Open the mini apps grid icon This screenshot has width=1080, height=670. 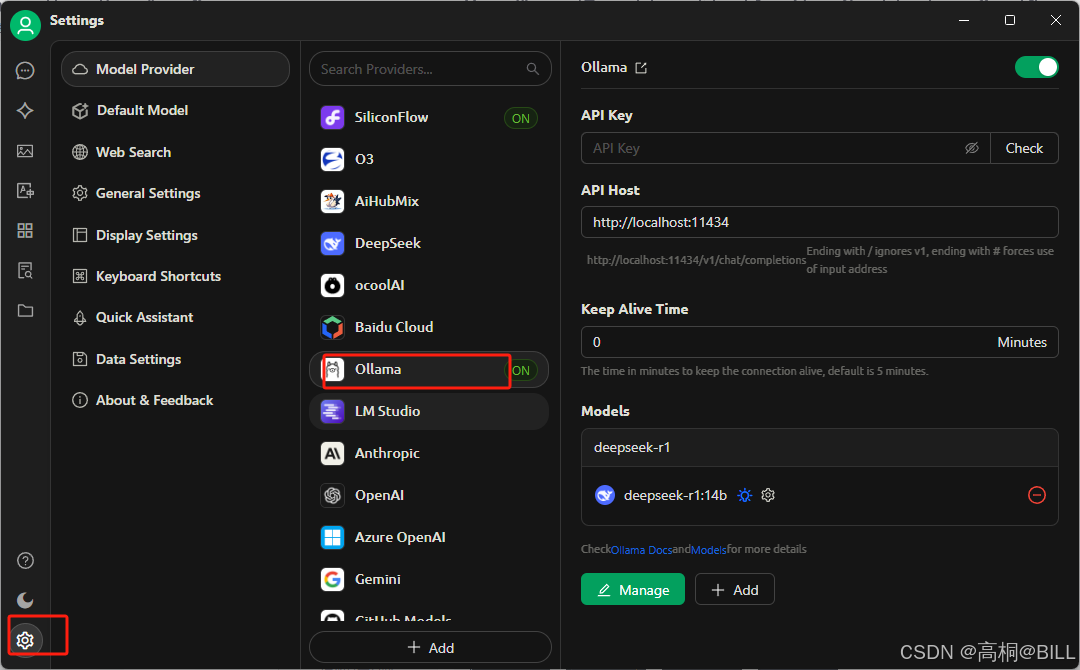(x=25, y=231)
